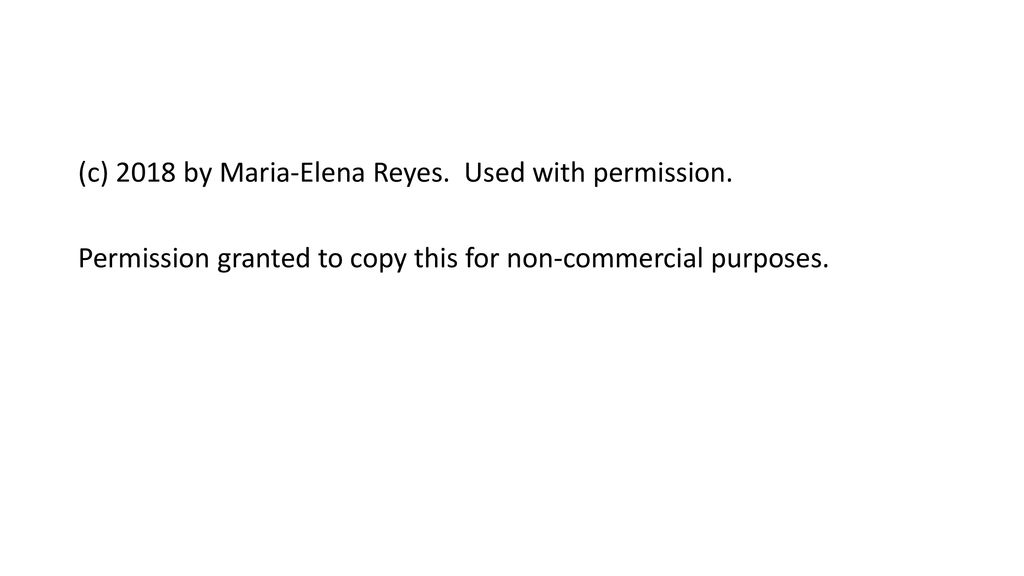Viewport: 1024px width, 576px height.
Task: Click capitalized "Permission" starting the second line
Action: click(x=143, y=259)
